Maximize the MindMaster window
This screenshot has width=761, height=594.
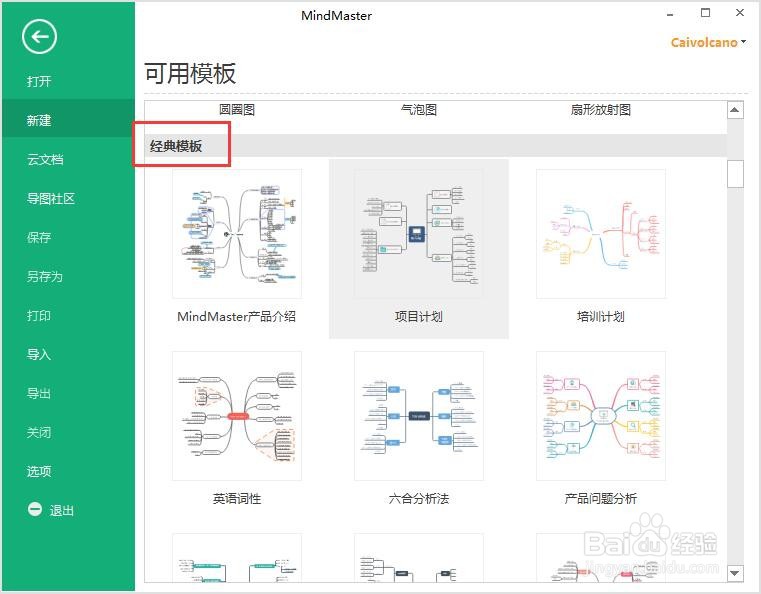706,13
